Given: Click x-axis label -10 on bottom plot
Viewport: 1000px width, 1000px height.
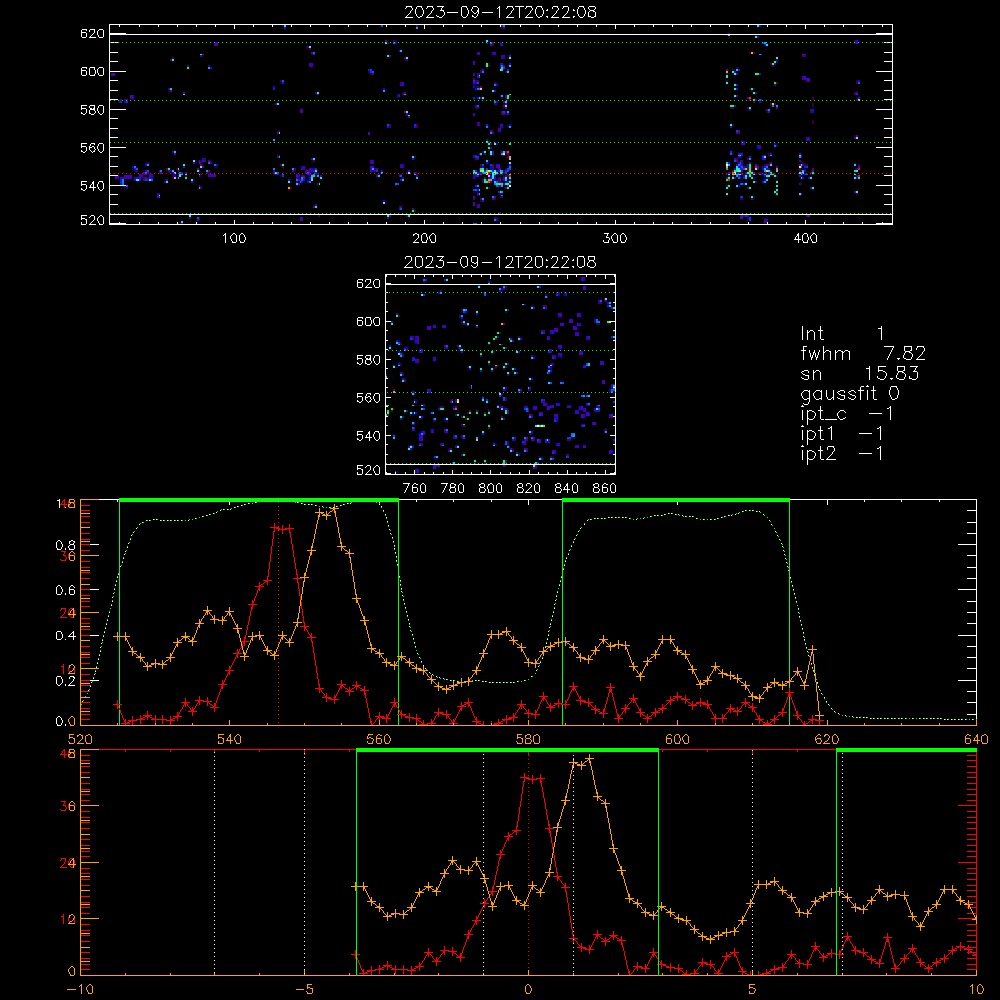Looking at the screenshot, I should (x=80, y=990).
